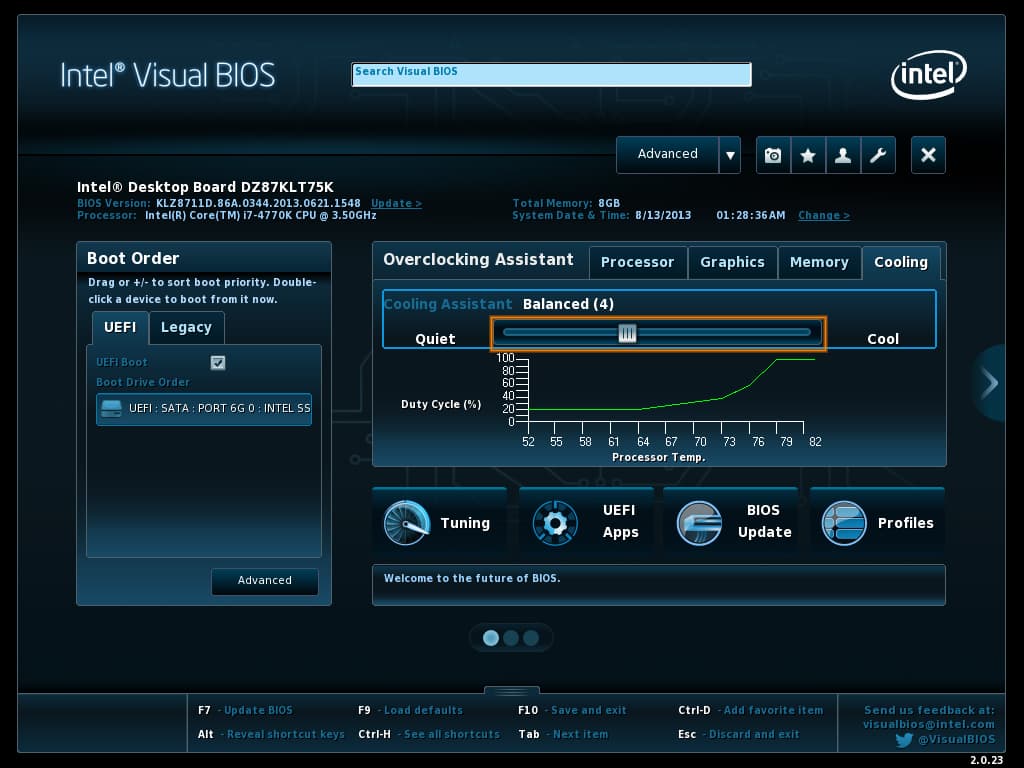Click the Intel Visual BIOS title
Screen dimensions: 1024x768
point(168,75)
